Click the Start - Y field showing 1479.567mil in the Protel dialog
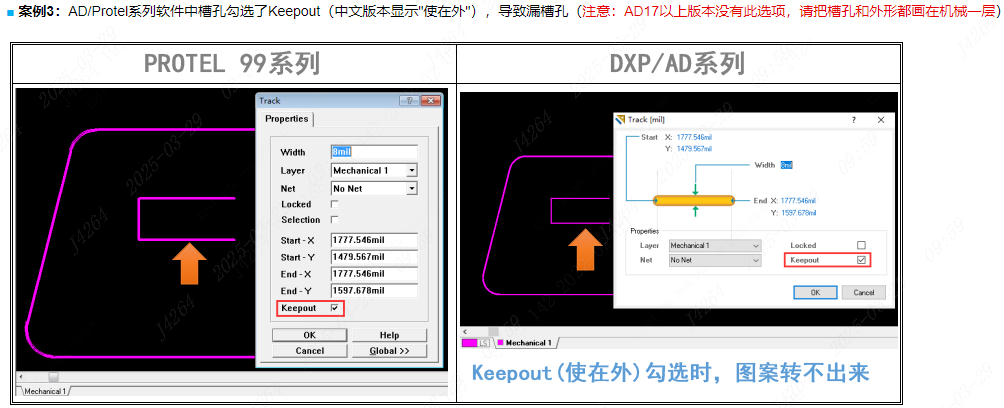The height and width of the screenshot is (408, 1004). click(x=375, y=257)
